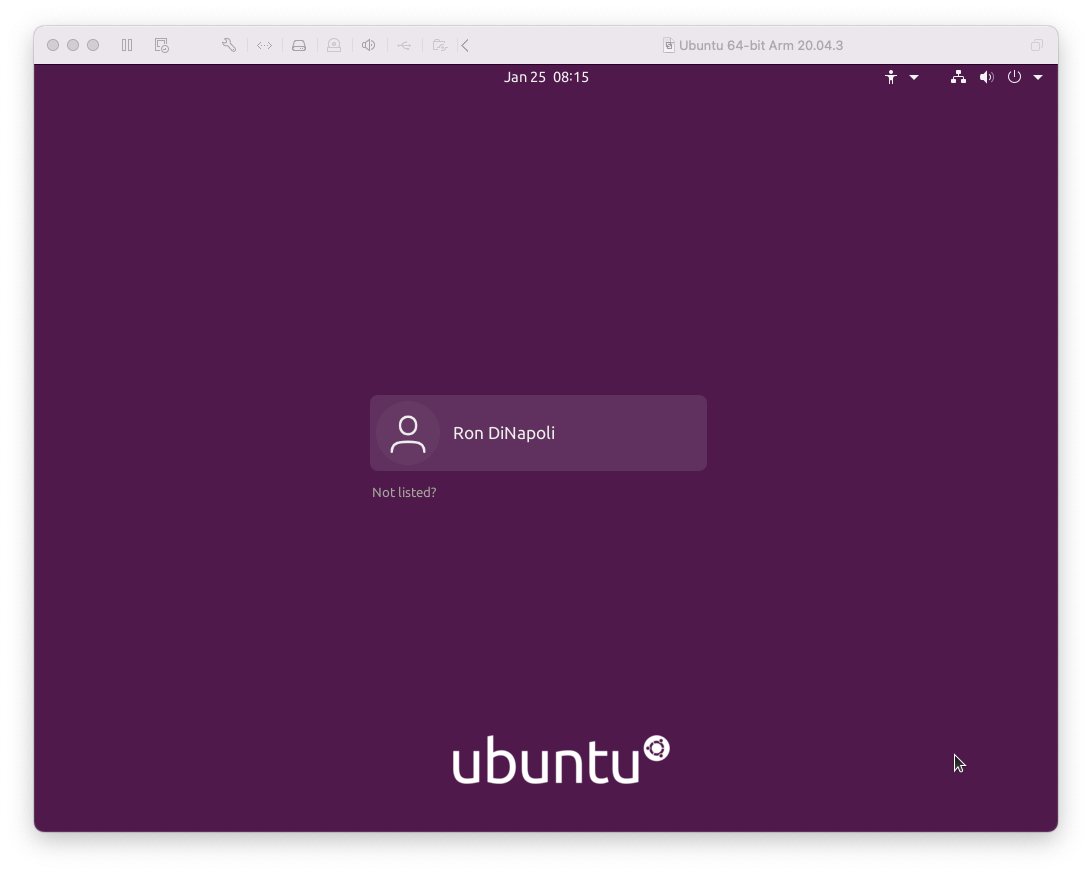
Task: Select the Ron DiNapoli user account
Action: 538,433
